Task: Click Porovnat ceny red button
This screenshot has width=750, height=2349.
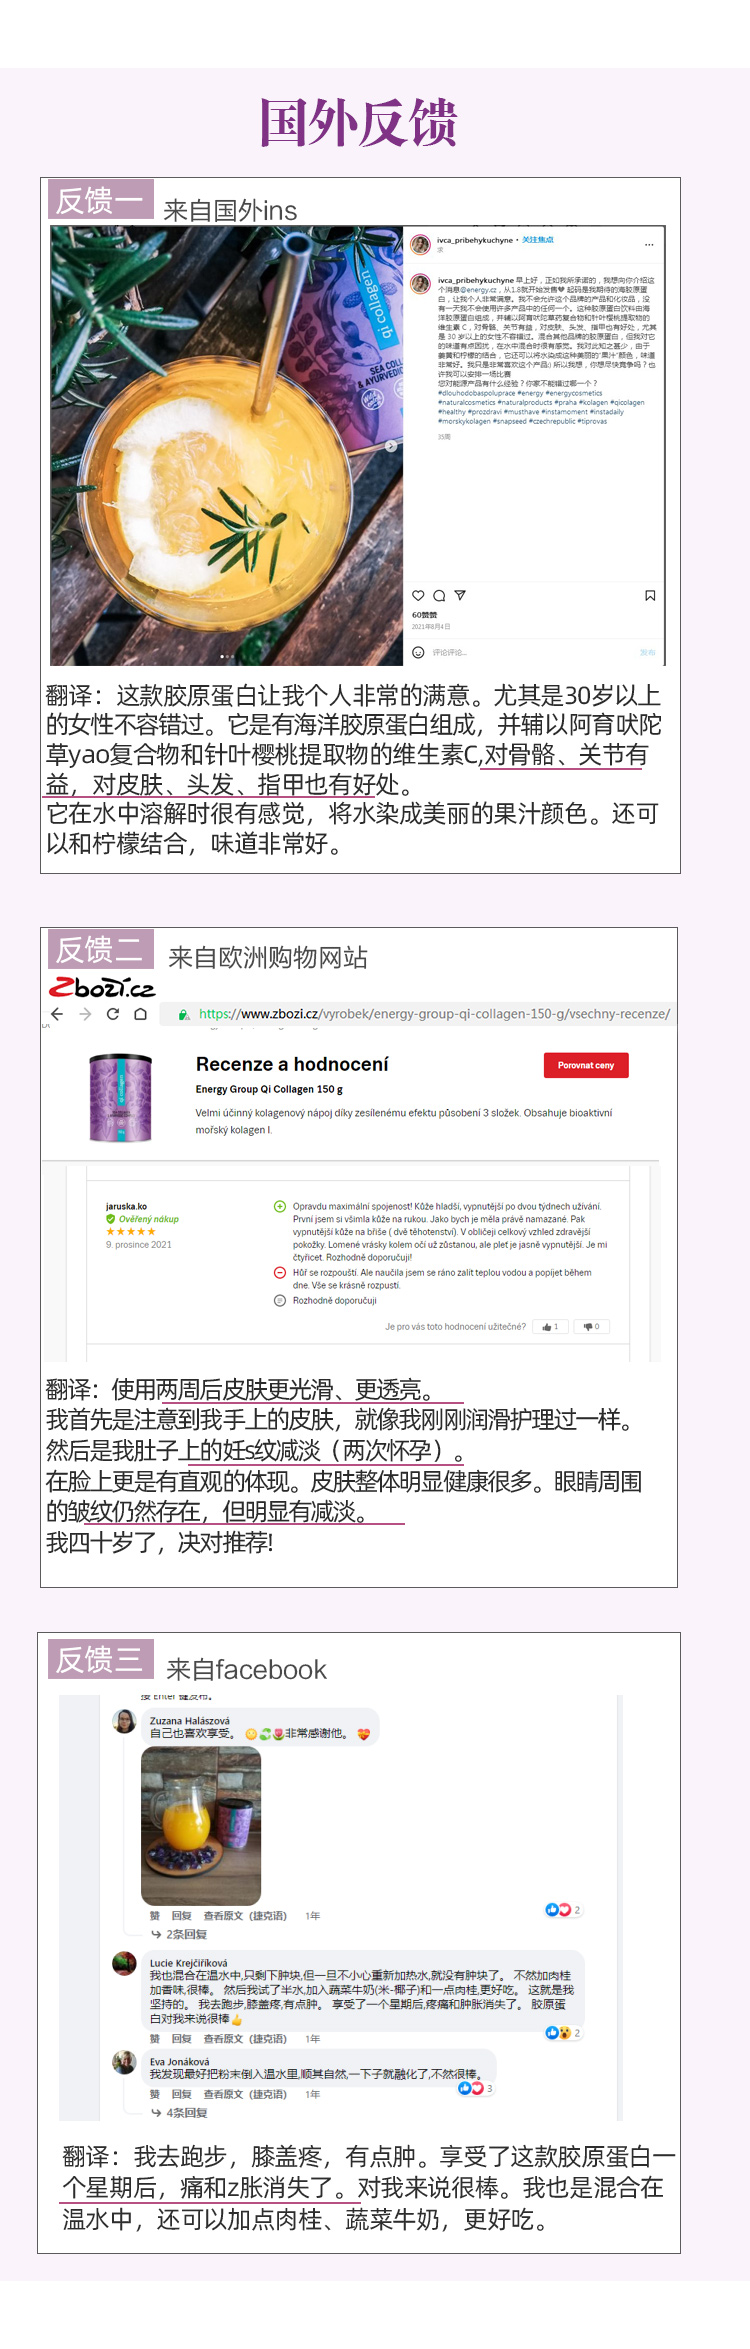Action: [x=586, y=1065]
